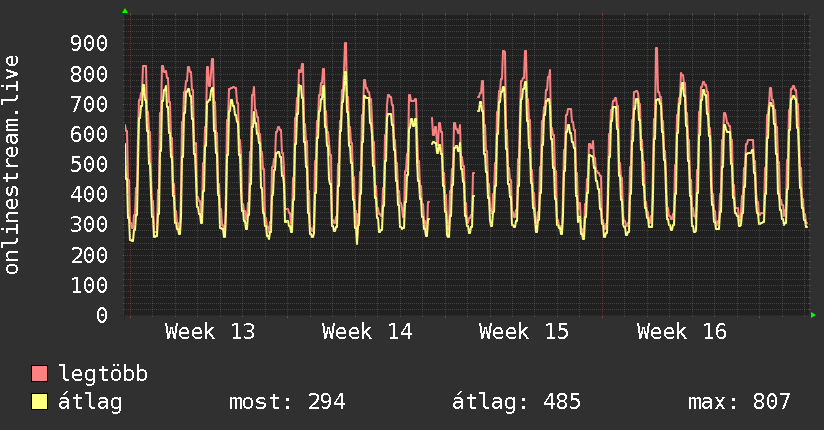824x430 pixels.
Task: Select the átlag legend label beside yellow swatch
Action: tap(90, 402)
